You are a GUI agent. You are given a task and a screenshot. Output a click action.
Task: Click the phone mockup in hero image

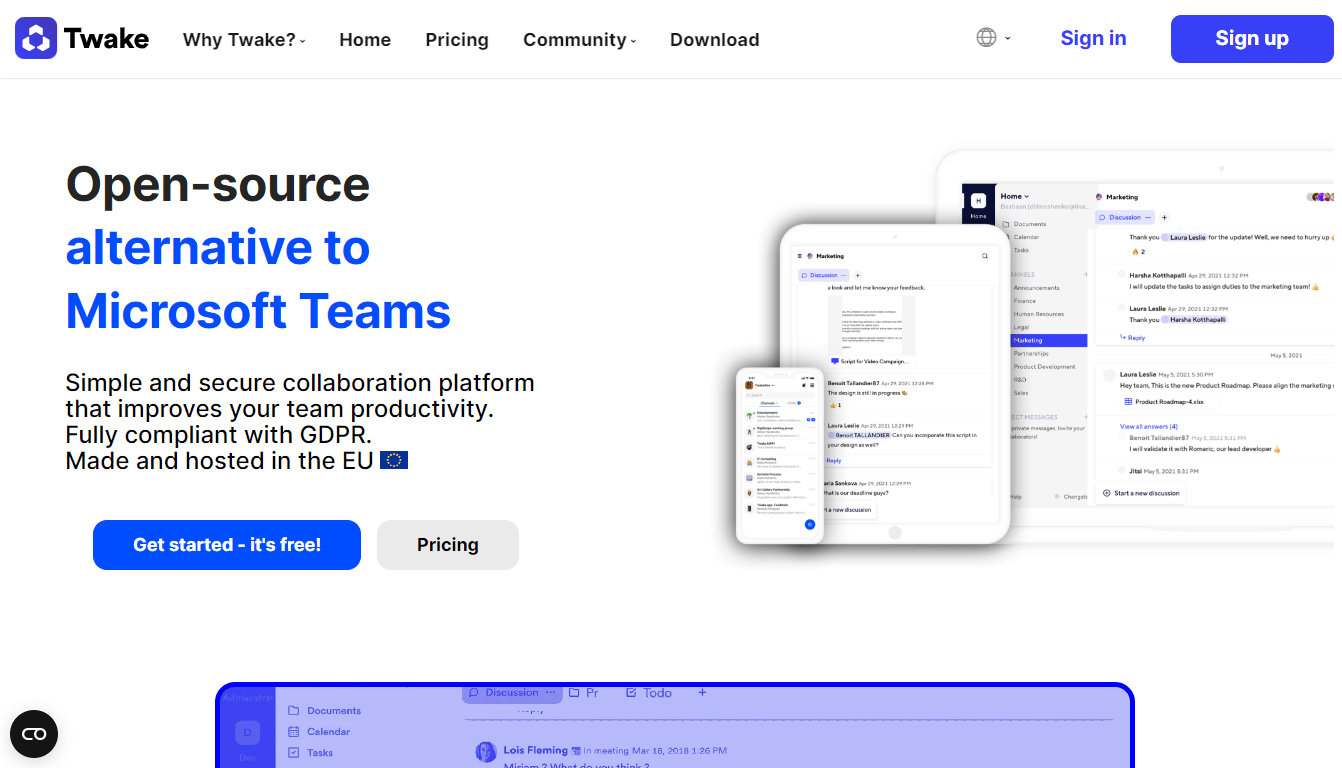[x=780, y=455]
